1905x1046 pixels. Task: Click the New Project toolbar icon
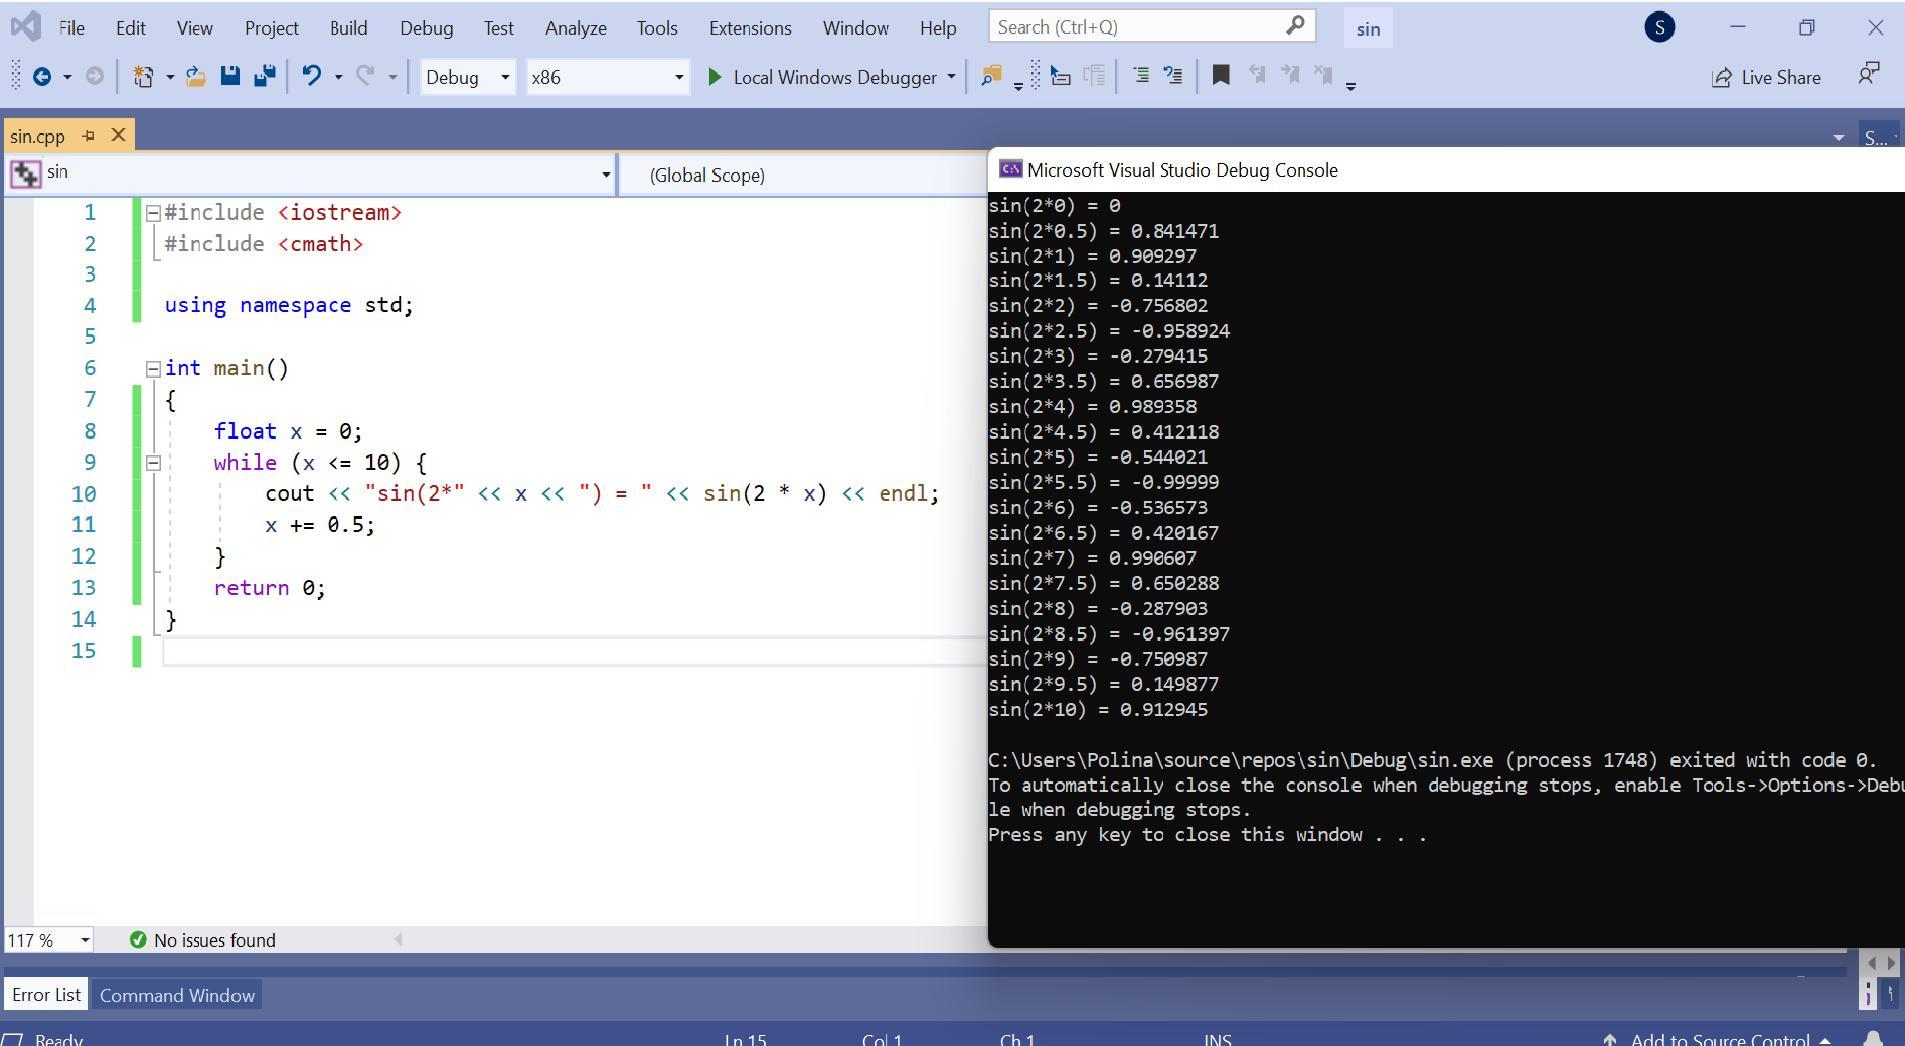pyautogui.click(x=144, y=77)
